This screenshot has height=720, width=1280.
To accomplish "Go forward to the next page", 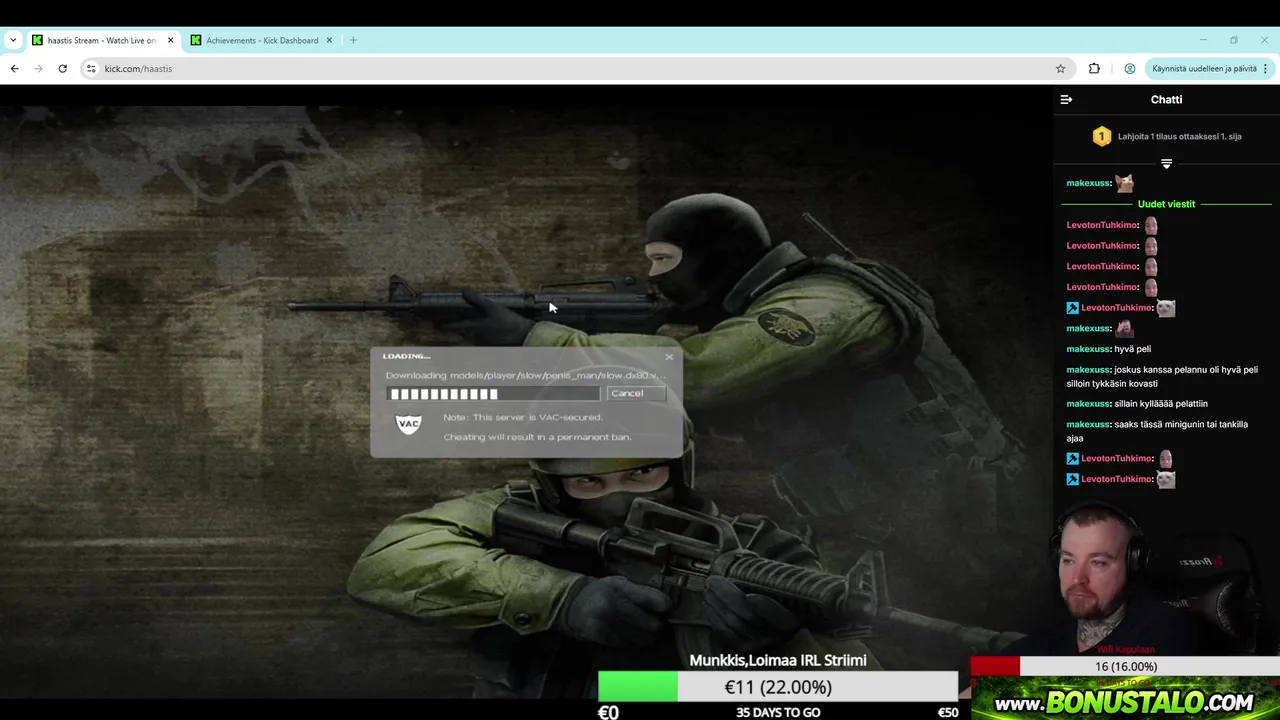I will [38, 68].
